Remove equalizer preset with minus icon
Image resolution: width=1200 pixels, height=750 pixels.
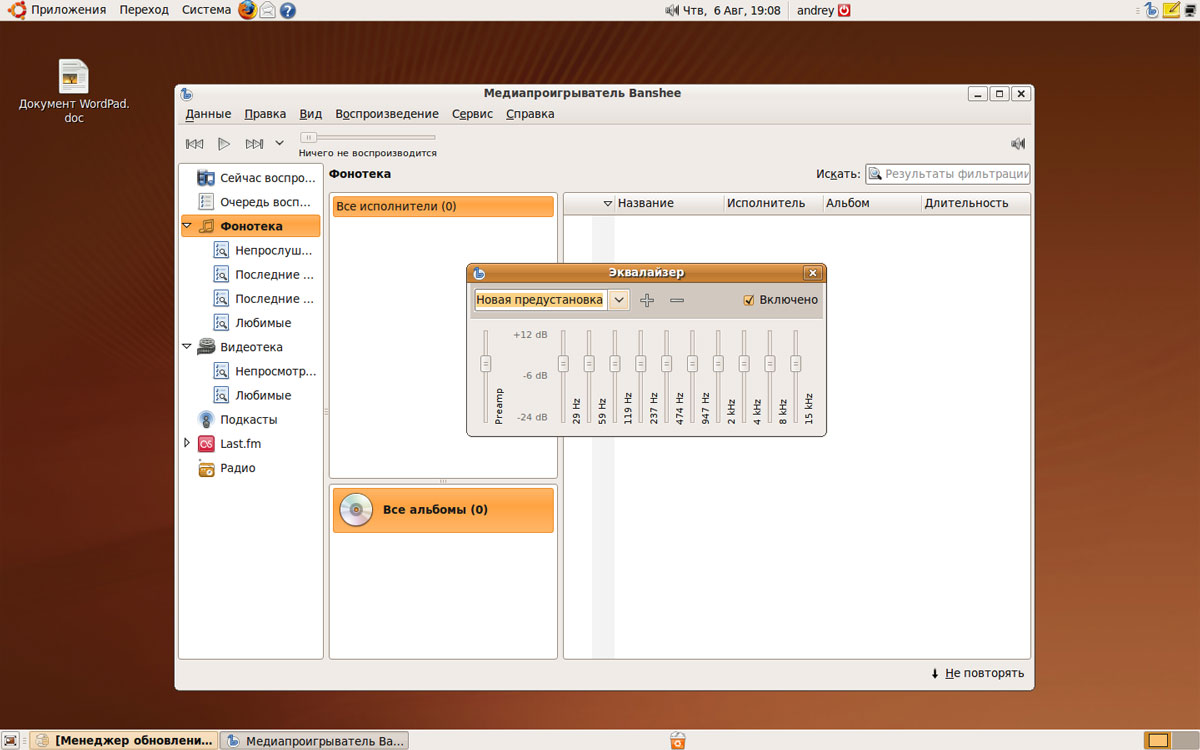[677, 300]
